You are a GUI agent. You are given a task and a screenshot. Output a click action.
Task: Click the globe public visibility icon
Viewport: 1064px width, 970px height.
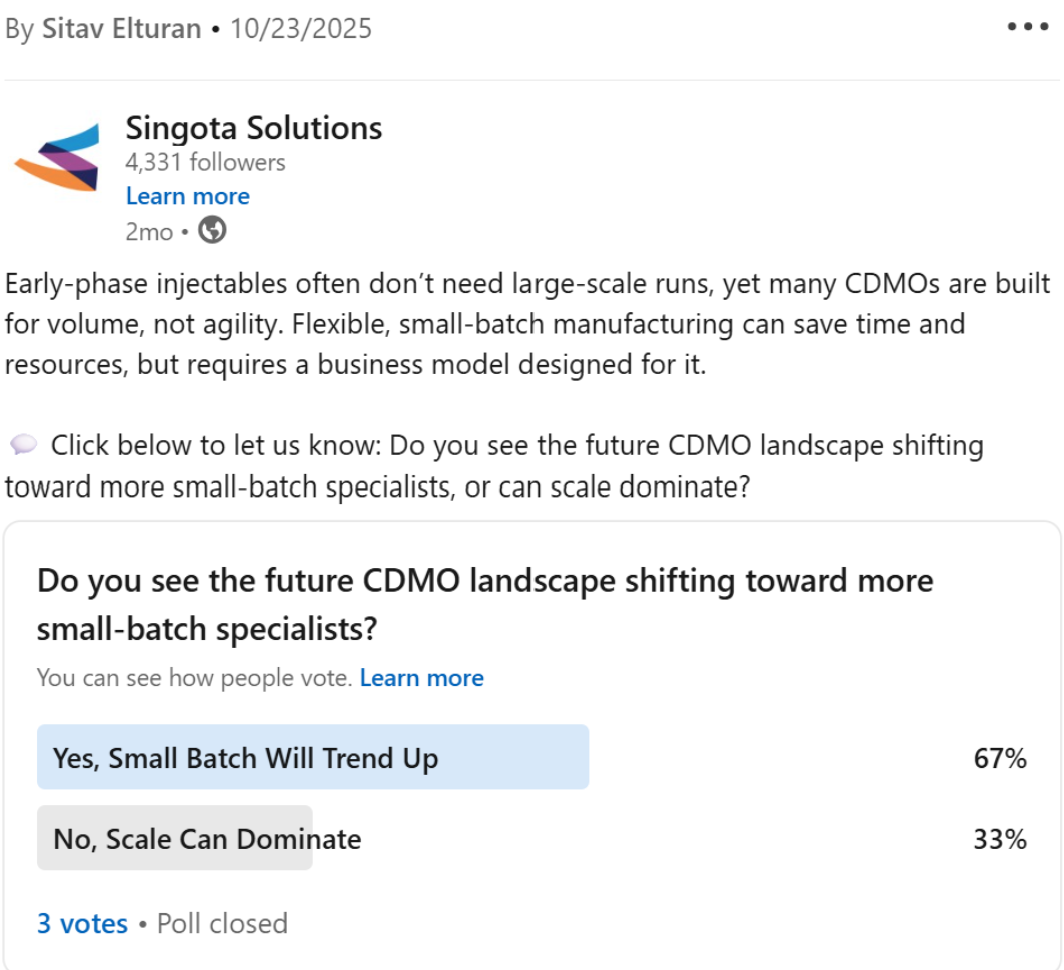pyautogui.click(x=212, y=231)
